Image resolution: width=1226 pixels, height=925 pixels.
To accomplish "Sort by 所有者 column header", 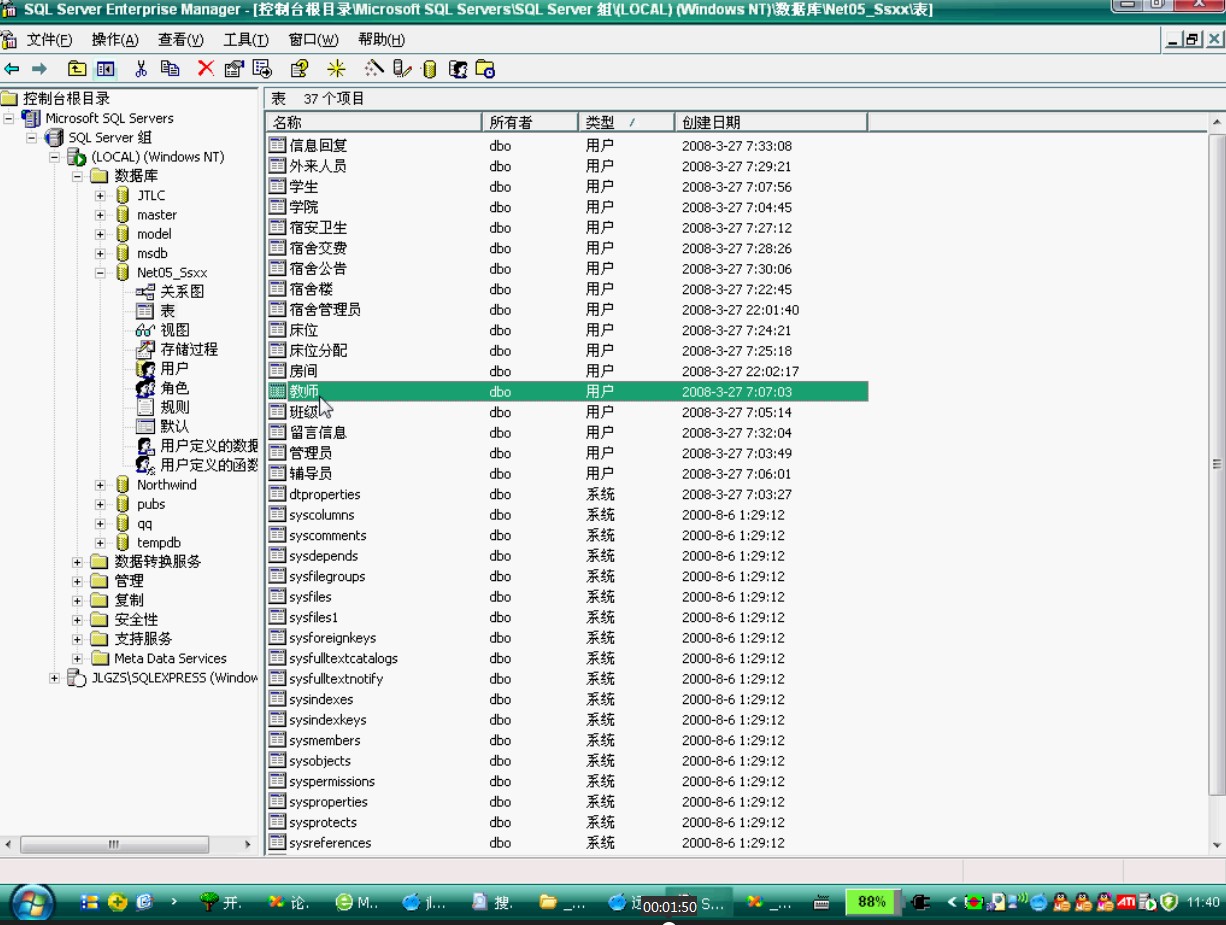I will [x=530, y=122].
